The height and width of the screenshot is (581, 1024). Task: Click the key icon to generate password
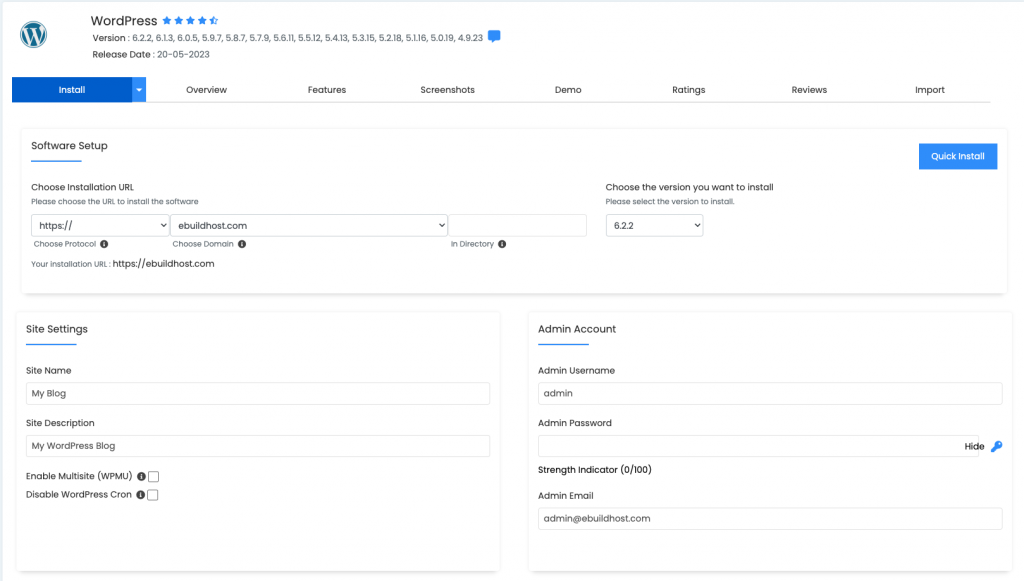coord(997,447)
